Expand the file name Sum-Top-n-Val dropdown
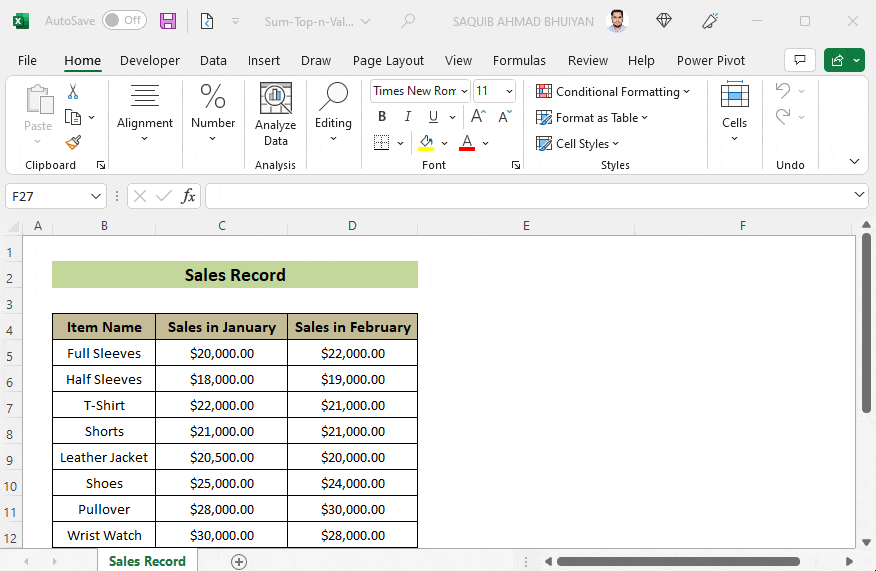This screenshot has width=876, height=571. coord(365,22)
